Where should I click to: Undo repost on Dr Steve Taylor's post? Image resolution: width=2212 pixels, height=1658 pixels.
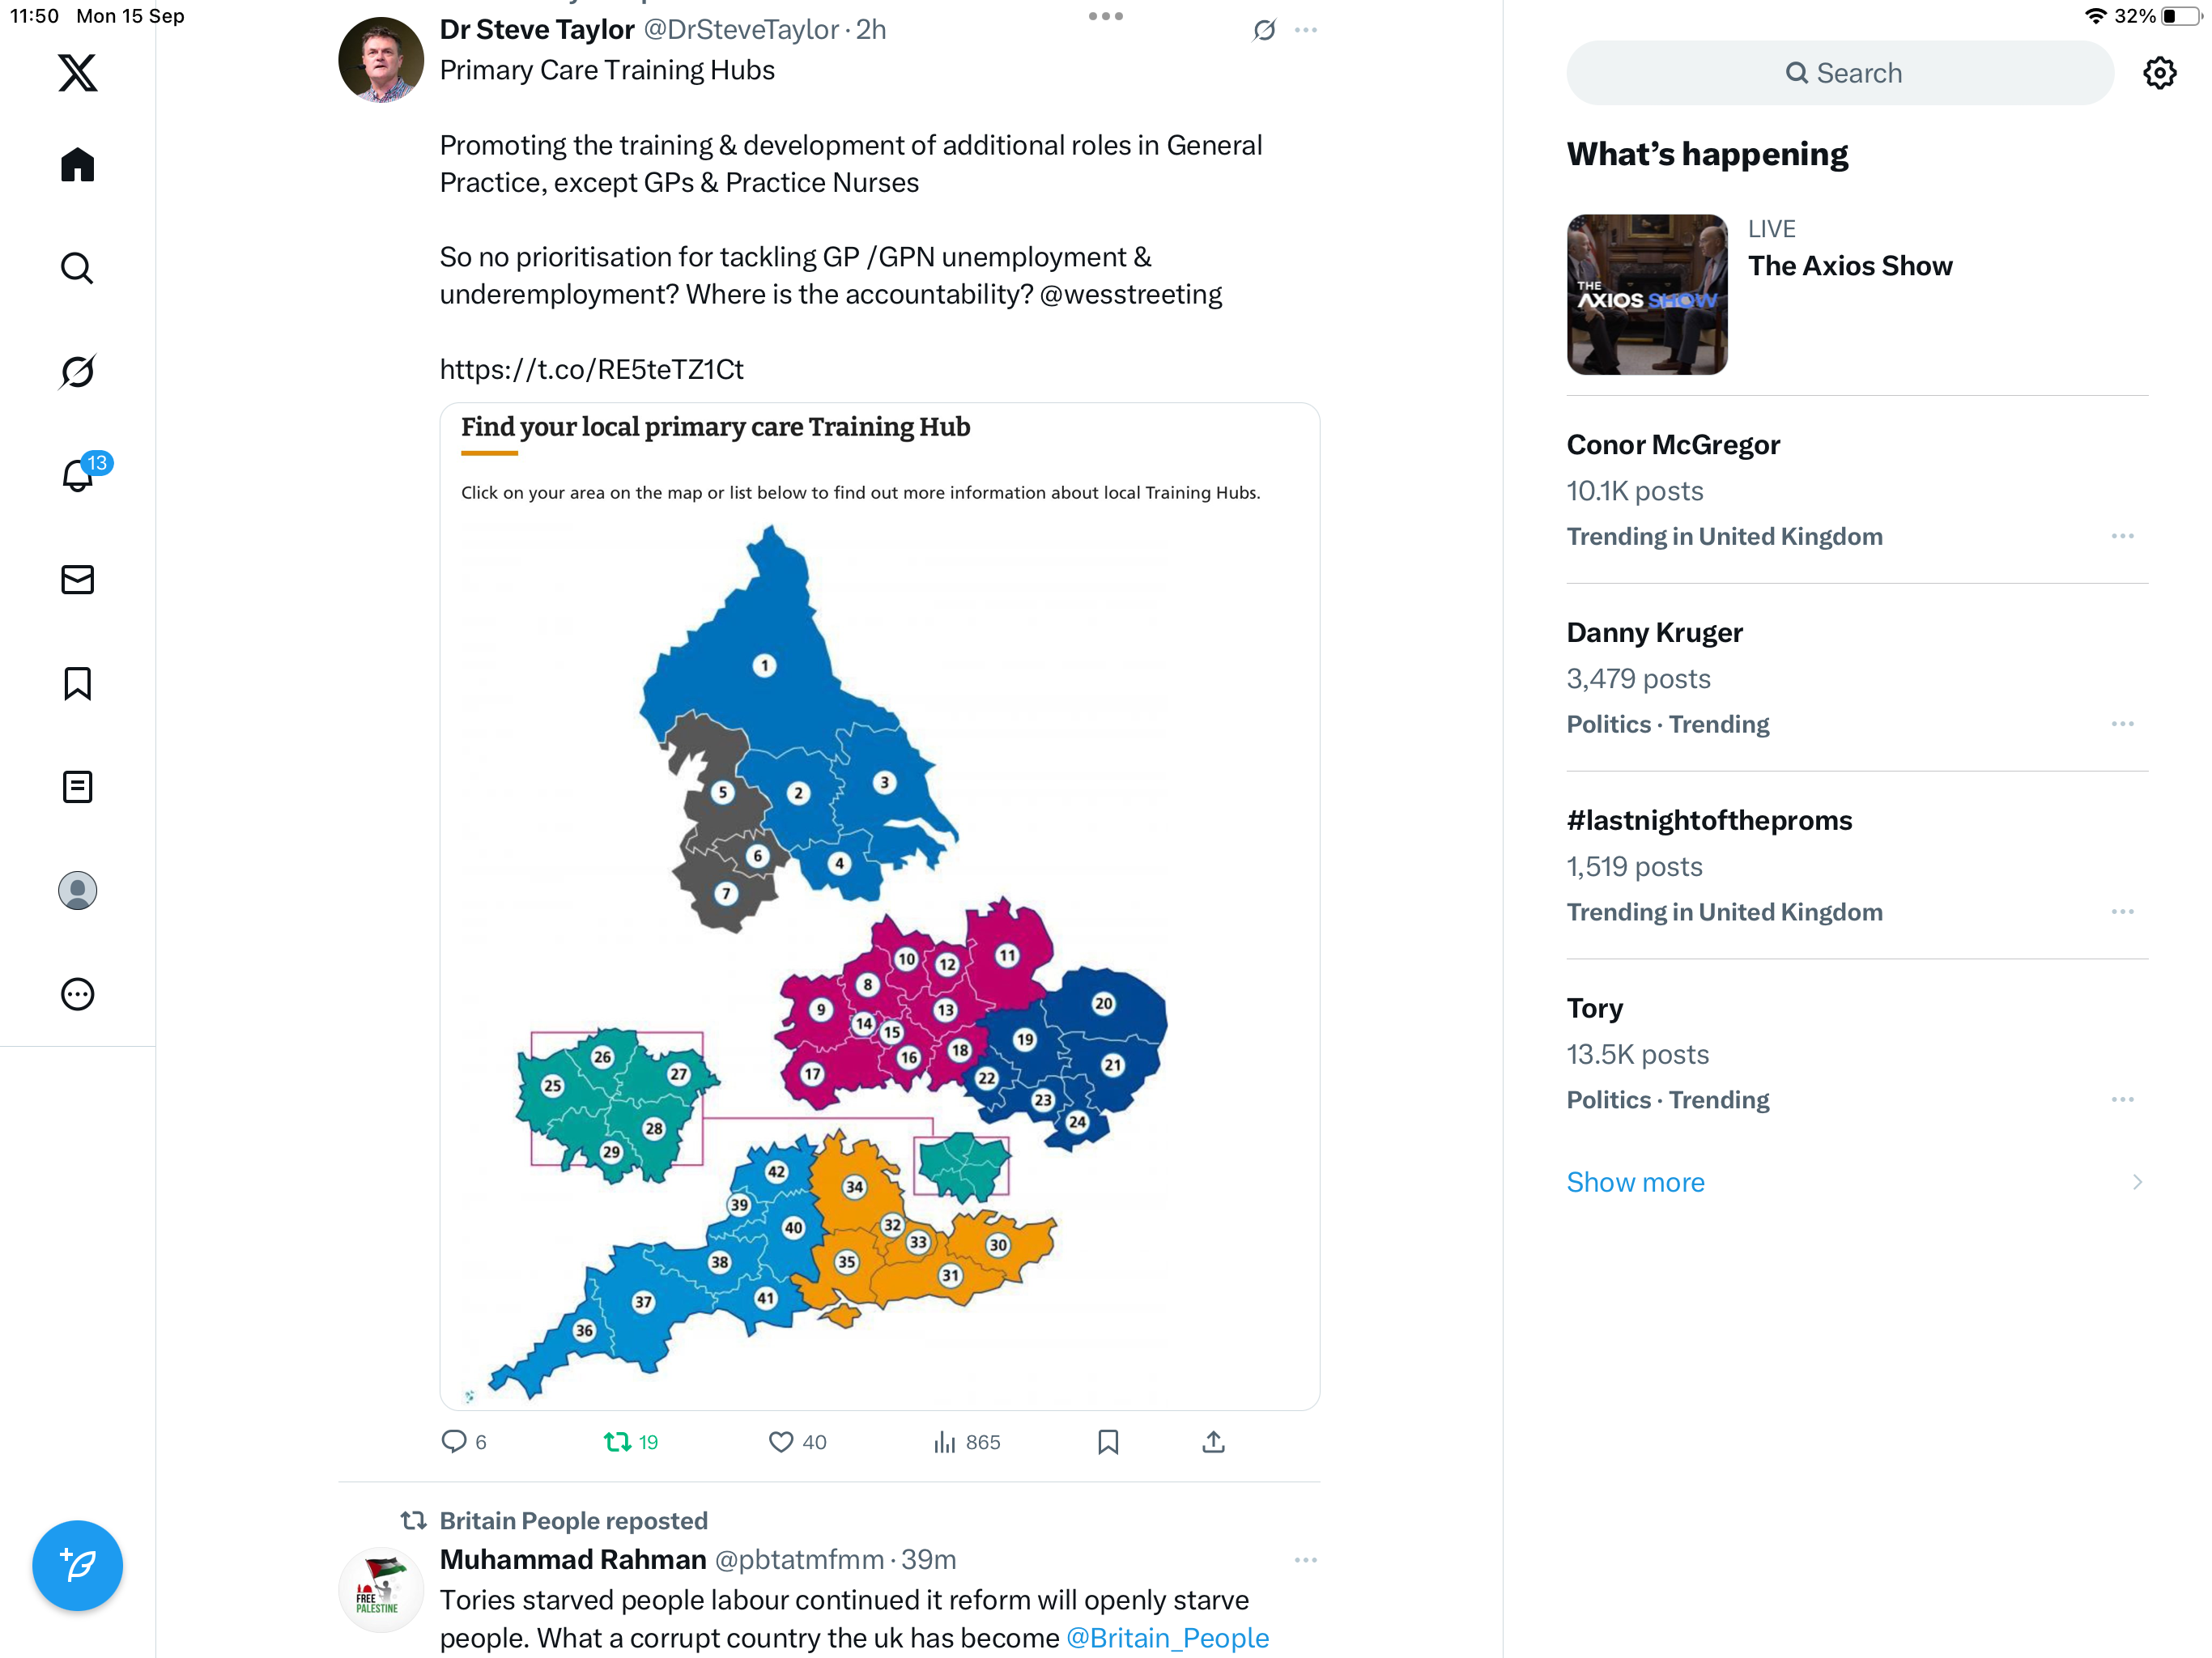tap(617, 1442)
